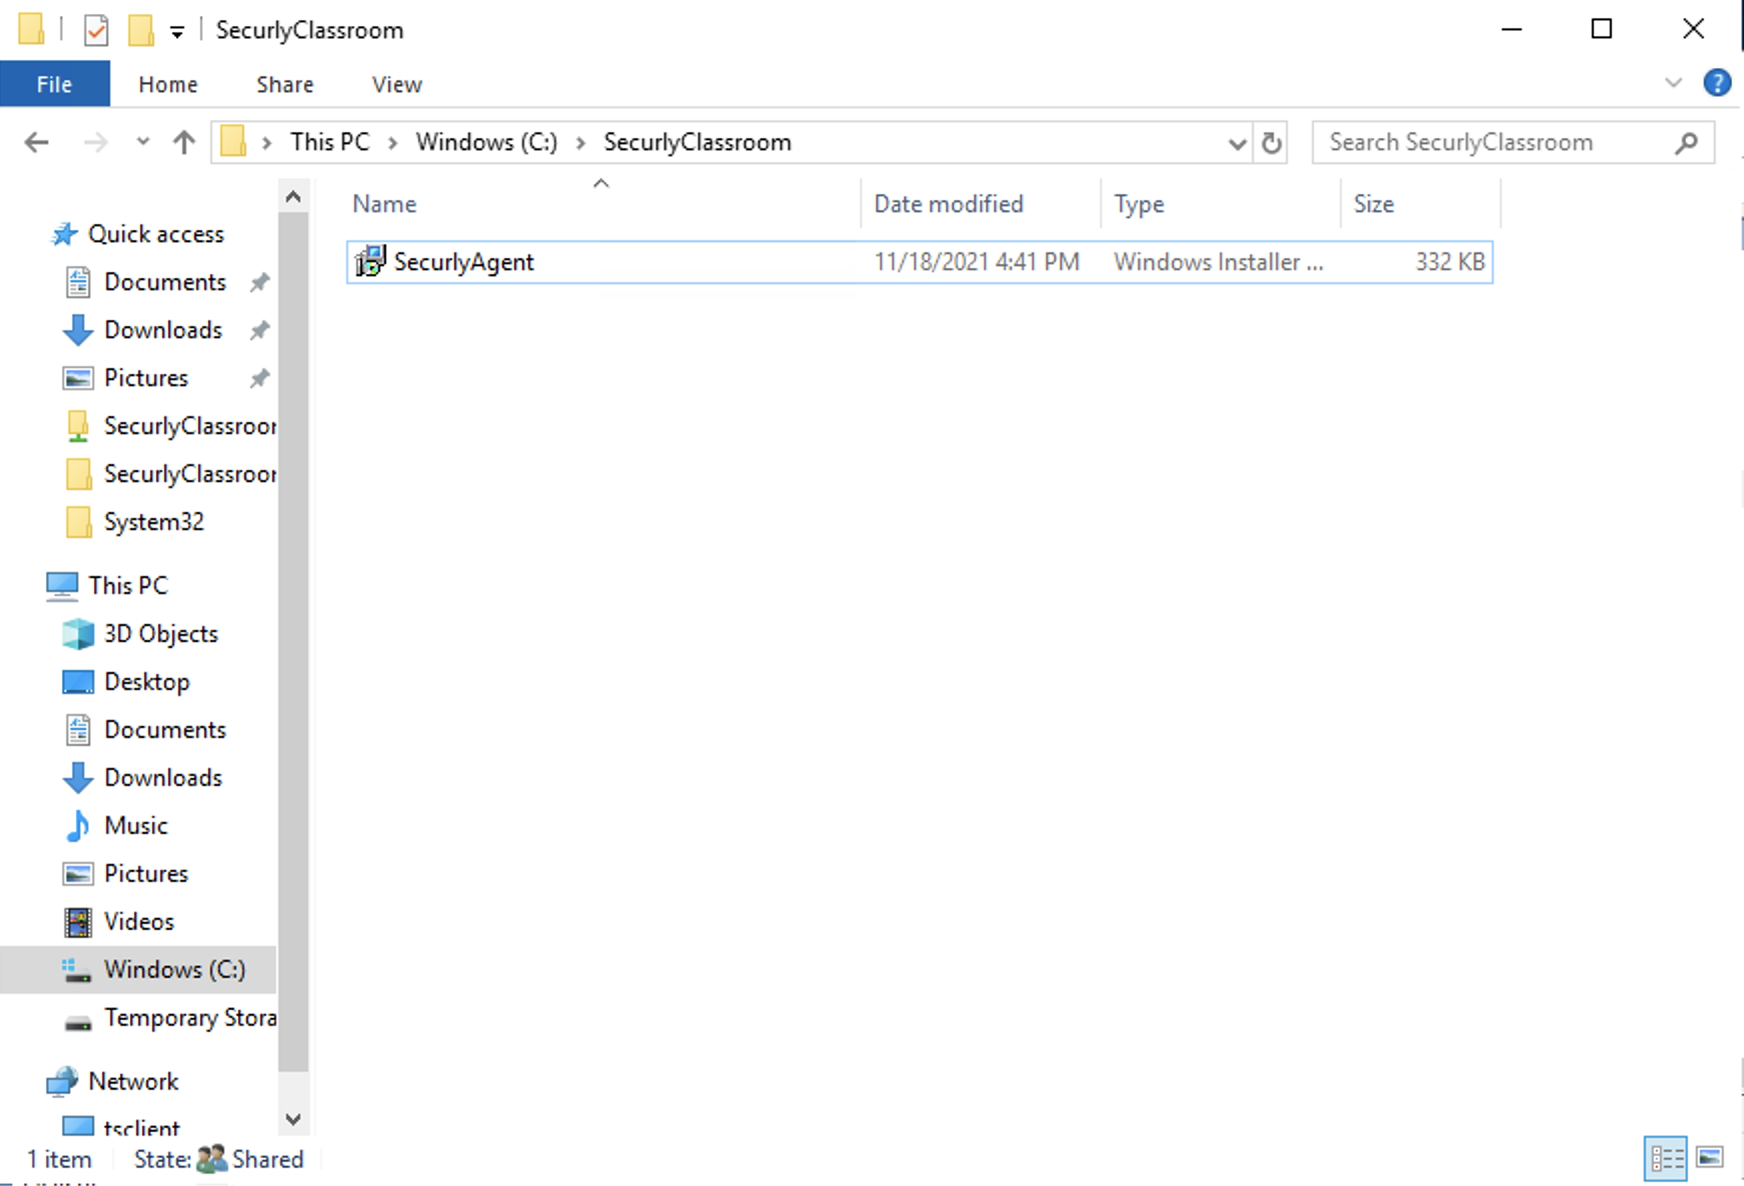Open pinned Downloads under Quick access
The image size is (1744, 1186).
(163, 330)
